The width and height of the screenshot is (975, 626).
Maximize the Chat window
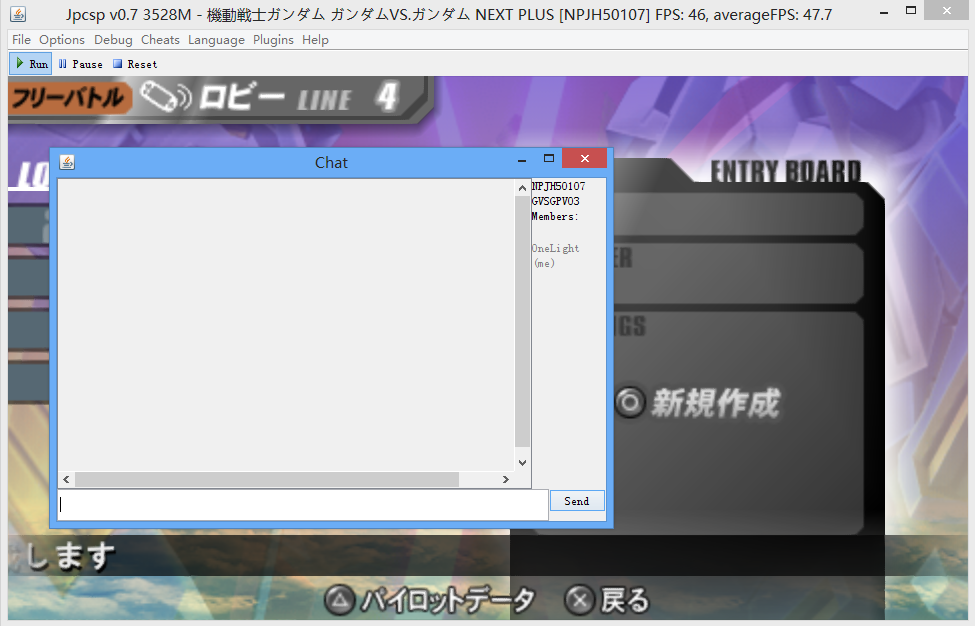tap(548, 159)
